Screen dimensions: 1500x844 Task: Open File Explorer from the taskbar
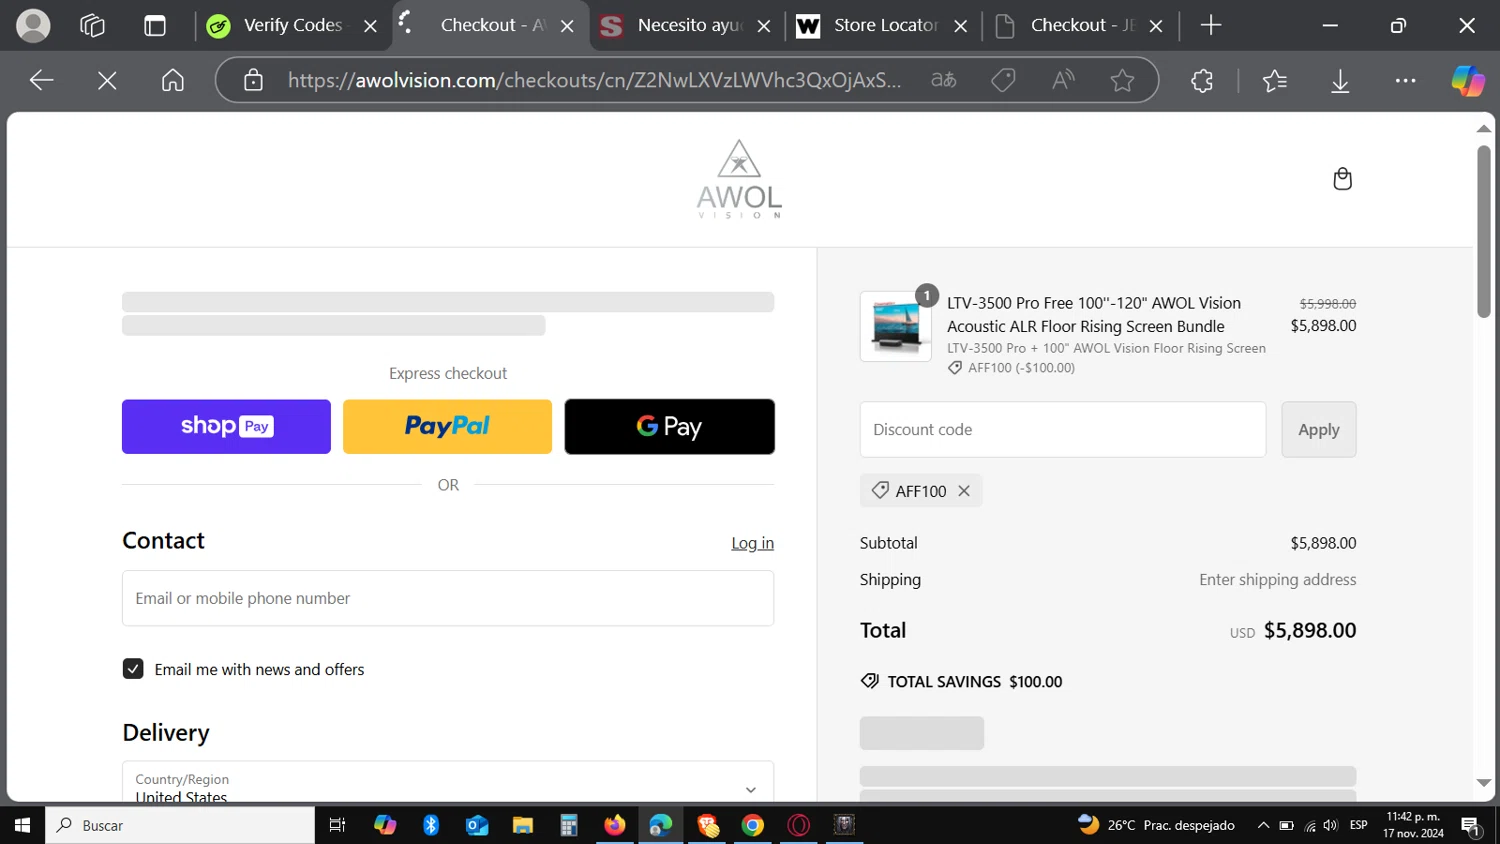[x=522, y=825]
